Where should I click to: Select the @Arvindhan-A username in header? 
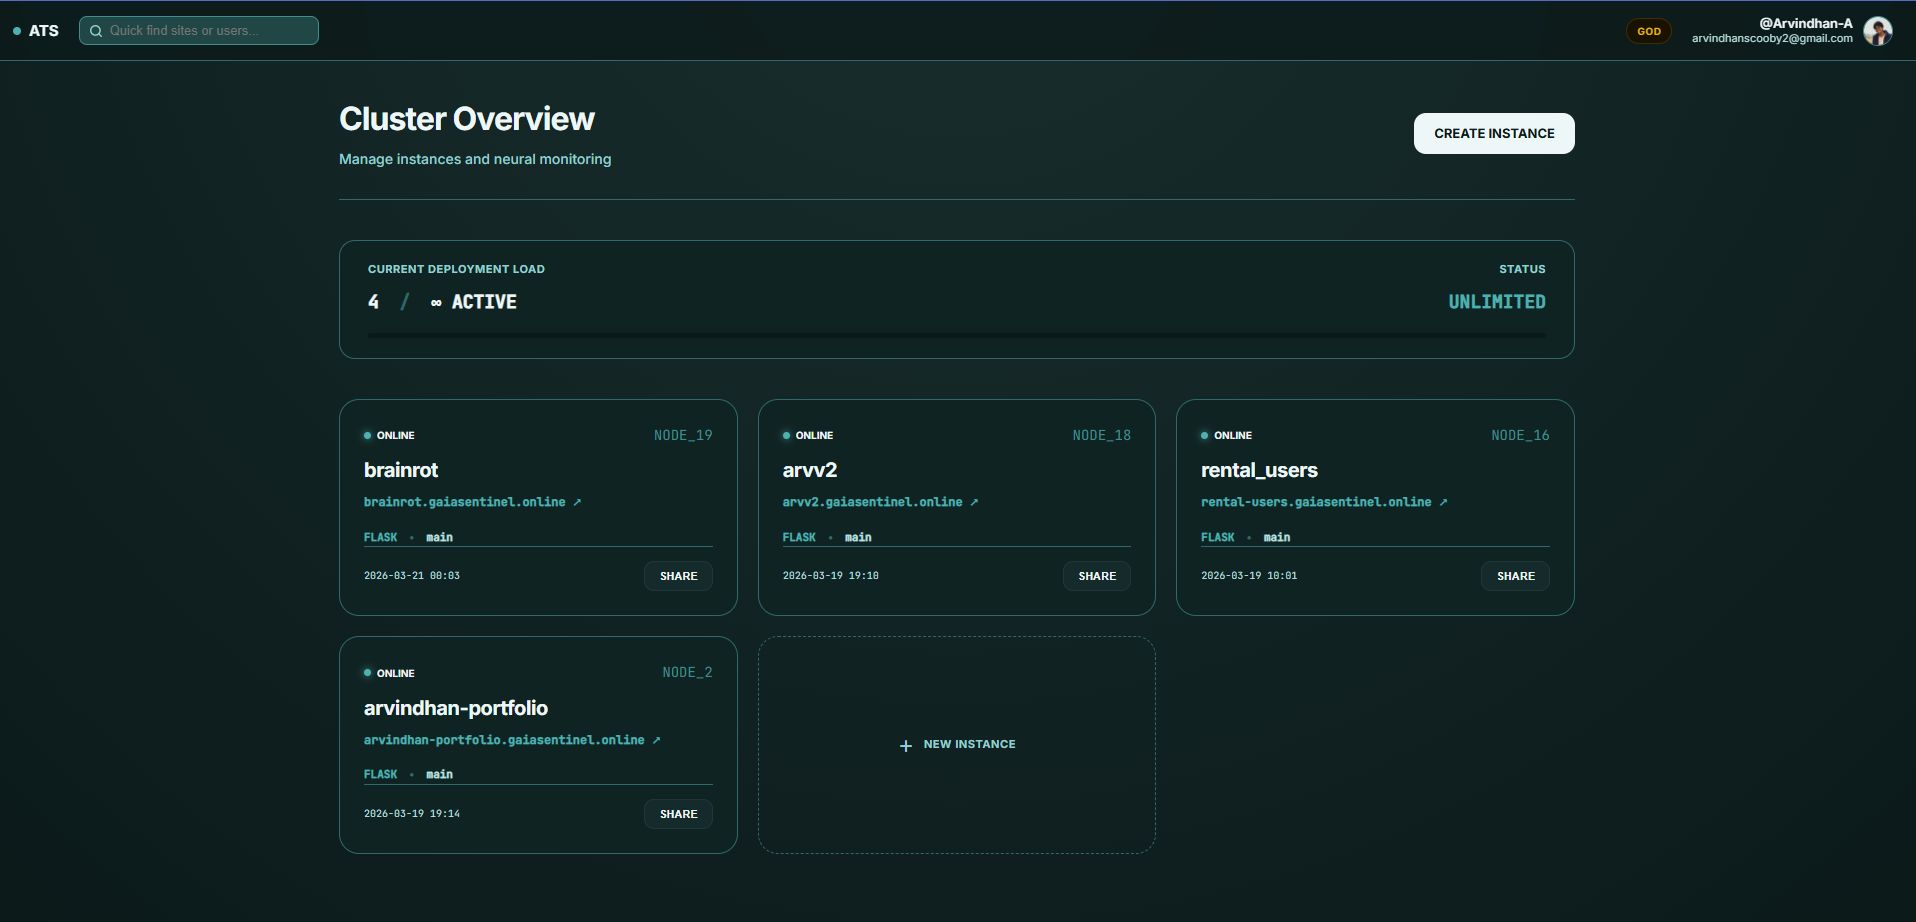[1805, 23]
